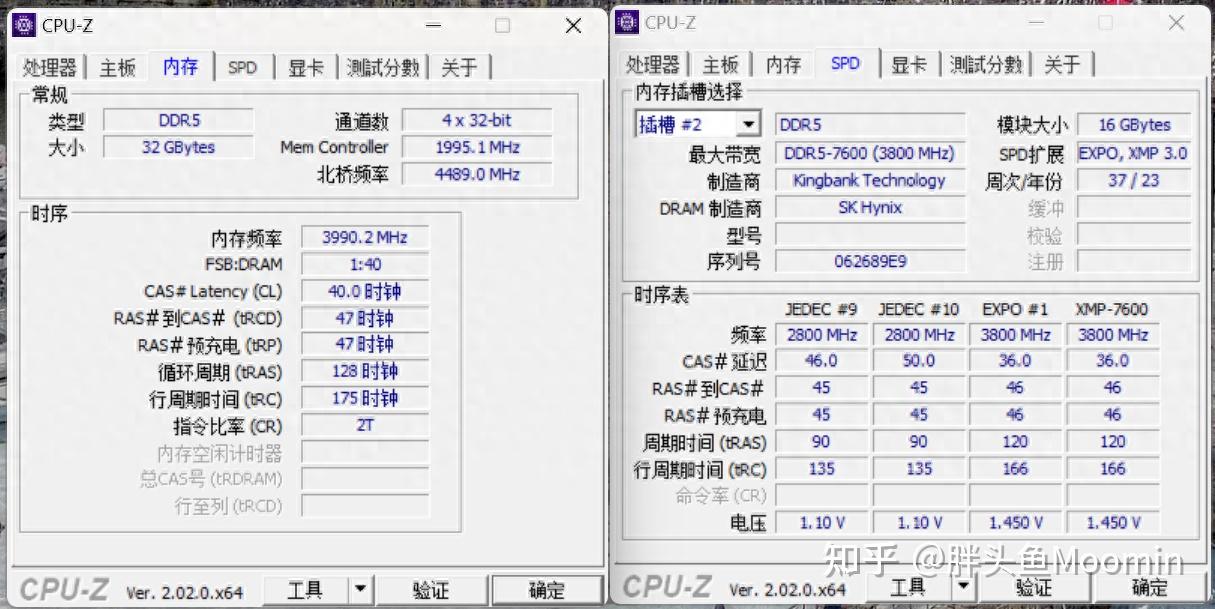
Task: Open 显卡 tab in left CPU-Z window
Action: [x=306, y=68]
